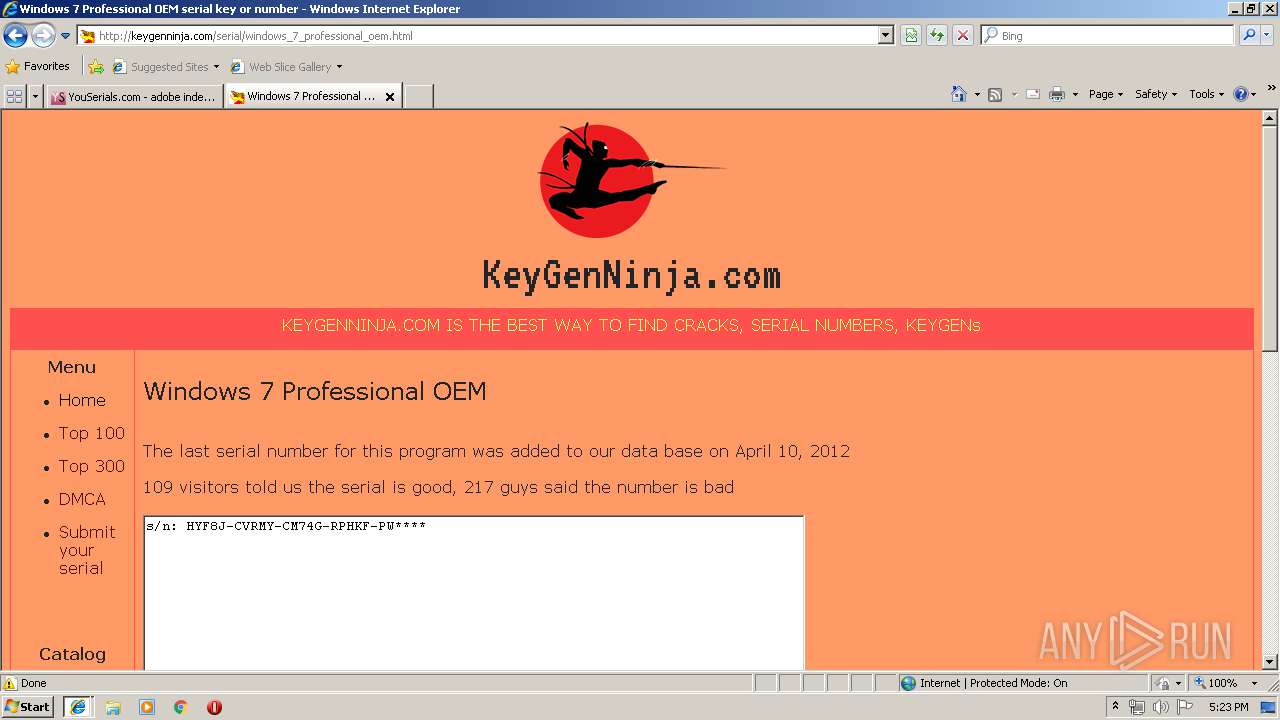Image resolution: width=1280 pixels, height=720 pixels.
Task: Refresh the page with the green arrows
Action: click(937, 36)
